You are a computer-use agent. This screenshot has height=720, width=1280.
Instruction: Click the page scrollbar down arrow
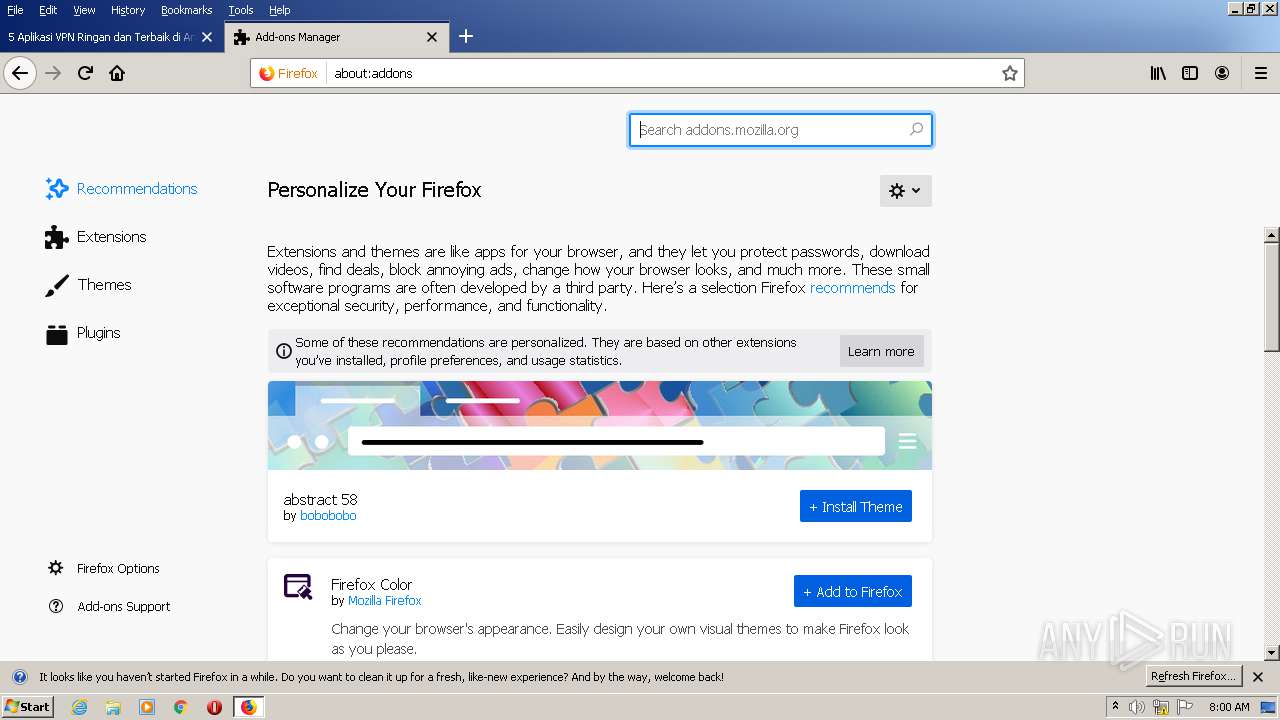click(1272, 653)
